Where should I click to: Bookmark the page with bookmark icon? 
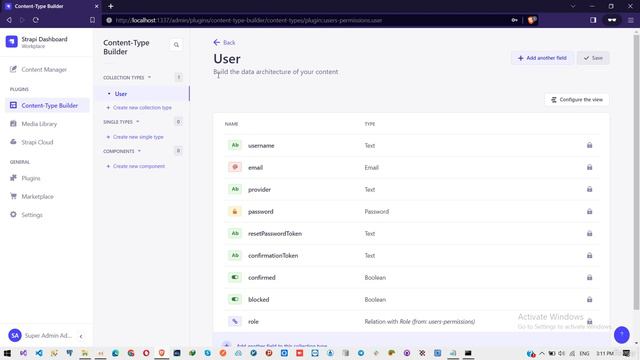click(x=93, y=20)
